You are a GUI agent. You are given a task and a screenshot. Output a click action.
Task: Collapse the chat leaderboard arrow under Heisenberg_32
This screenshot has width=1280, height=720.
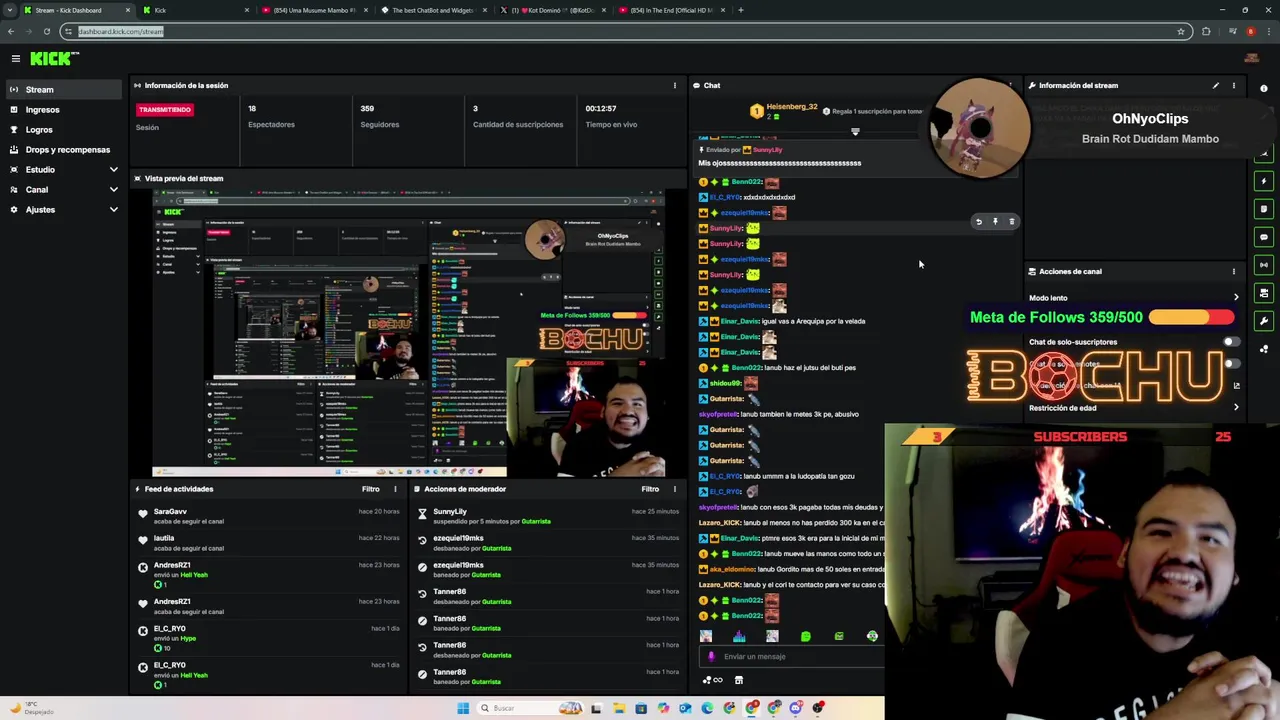coord(855,131)
